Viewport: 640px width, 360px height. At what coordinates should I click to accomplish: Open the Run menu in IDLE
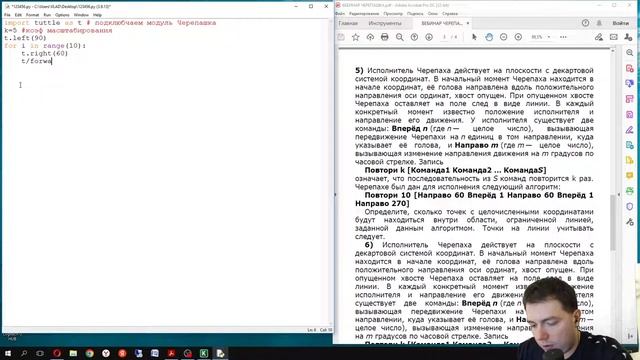click(x=47, y=15)
